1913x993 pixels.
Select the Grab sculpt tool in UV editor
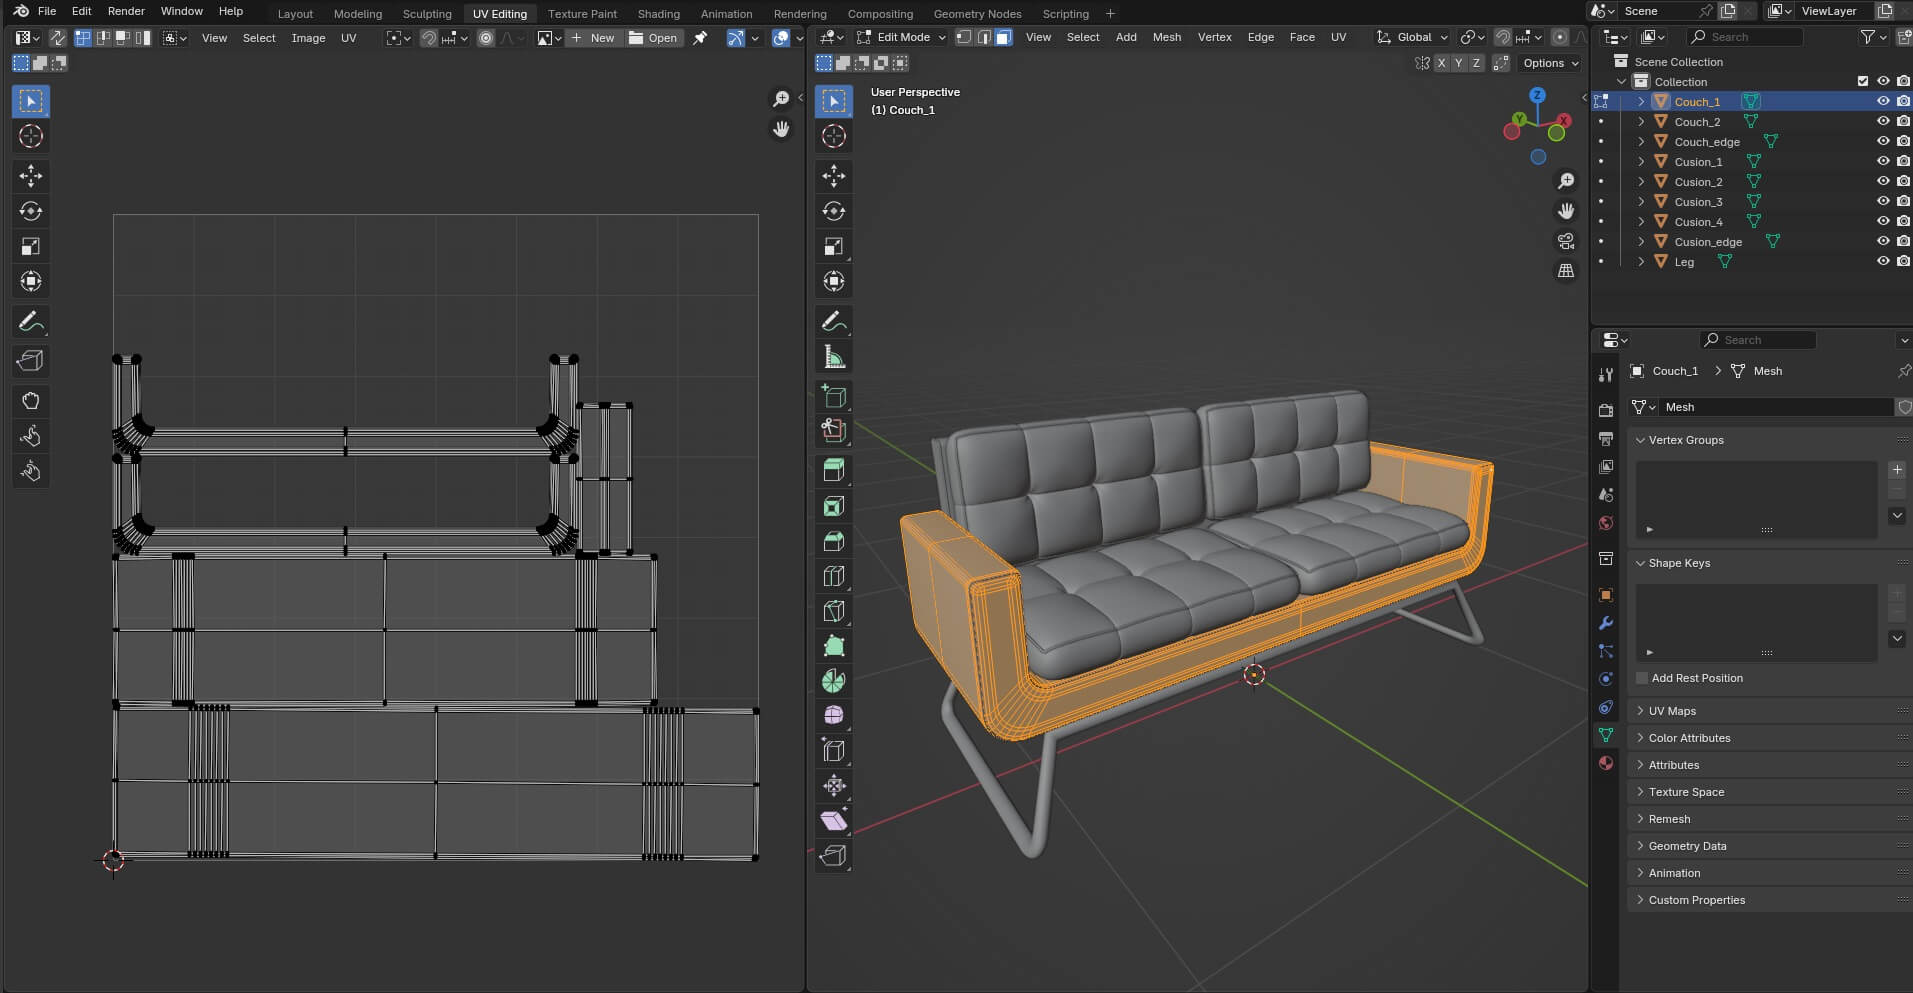click(x=31, y=401)
